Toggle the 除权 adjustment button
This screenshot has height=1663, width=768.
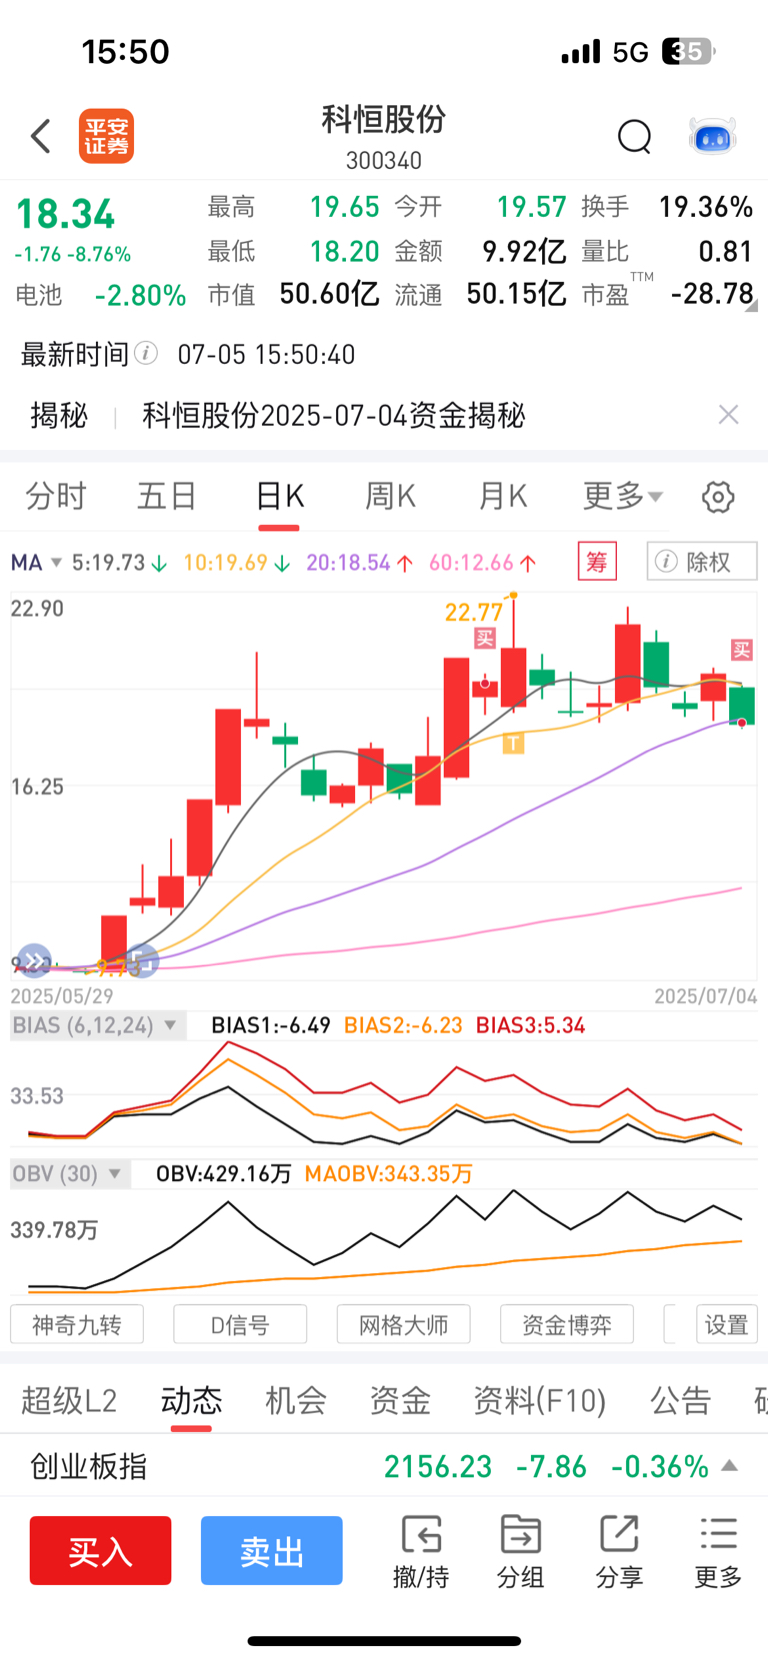702,561
